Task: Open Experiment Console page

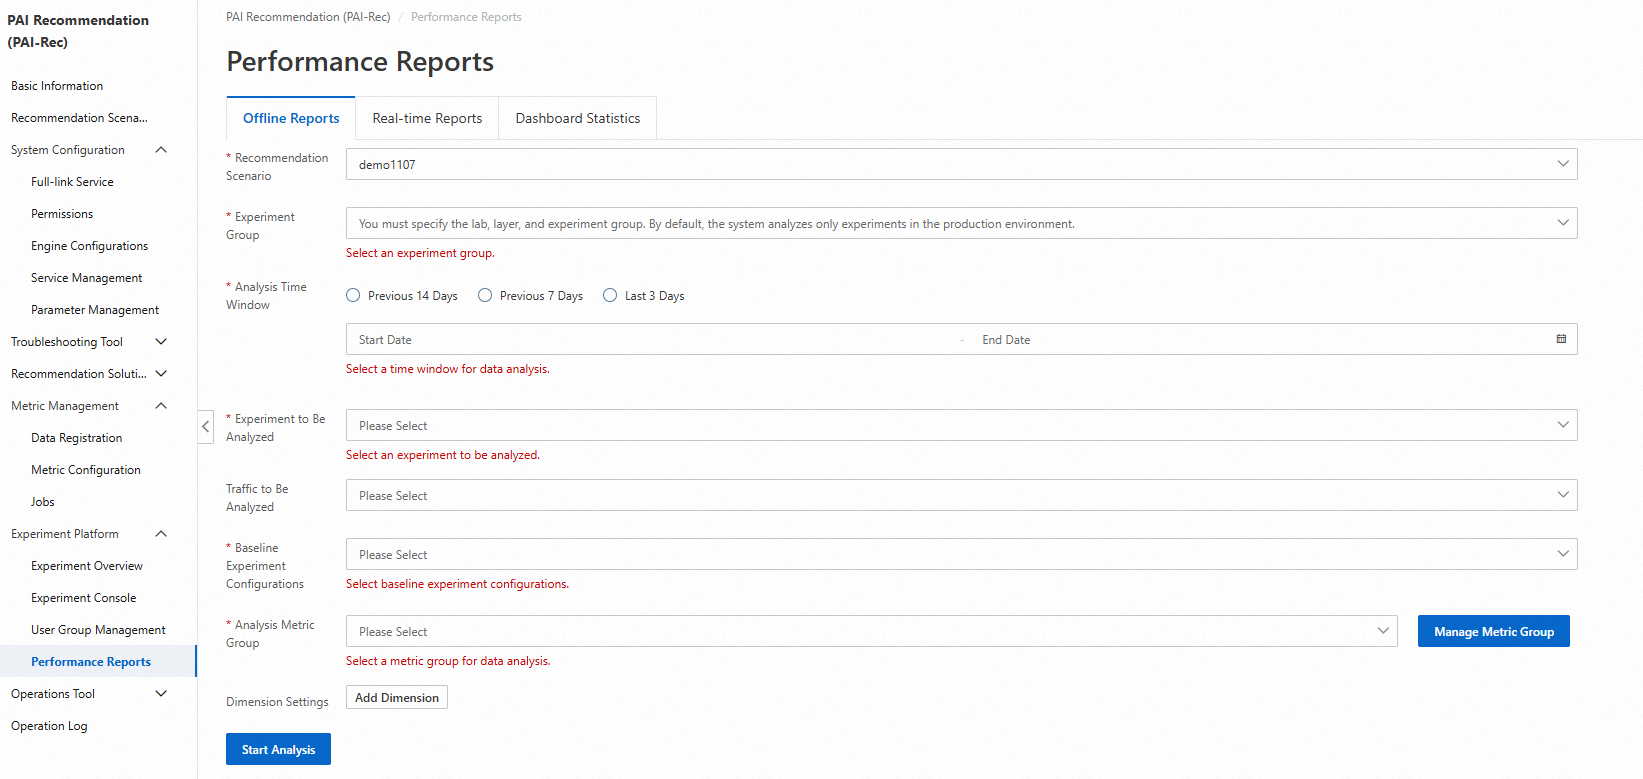Action: 83,598
